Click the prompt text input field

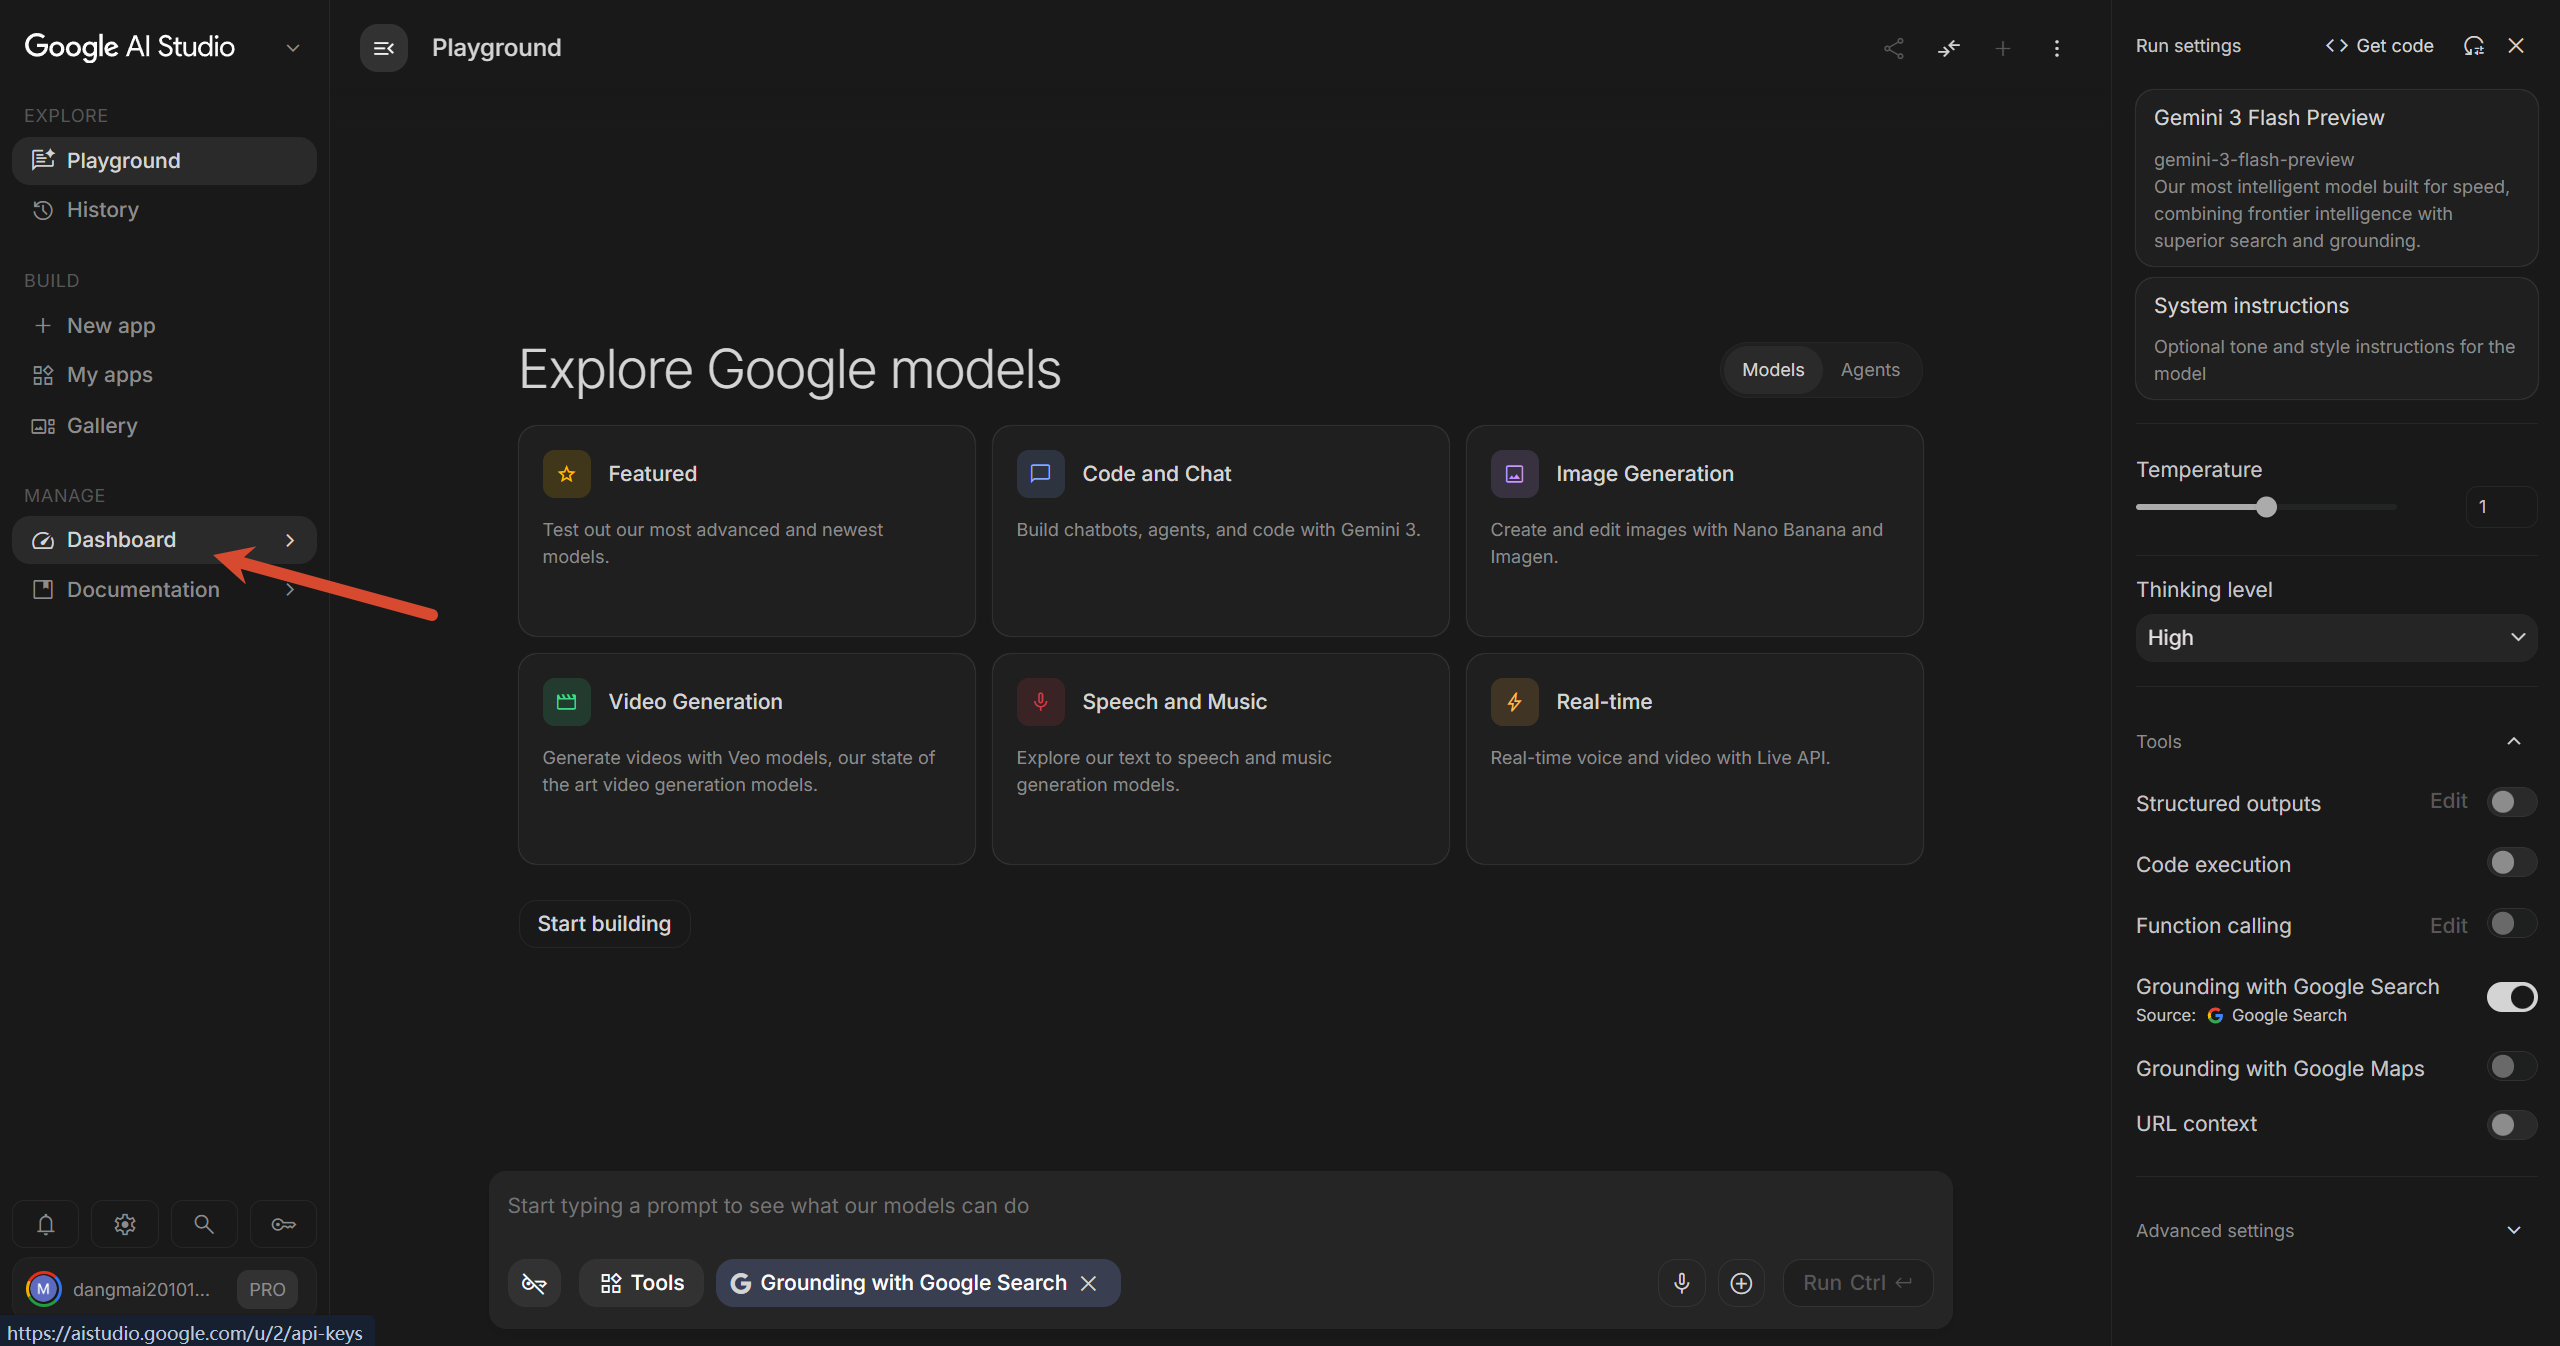coord(1220,1206)
